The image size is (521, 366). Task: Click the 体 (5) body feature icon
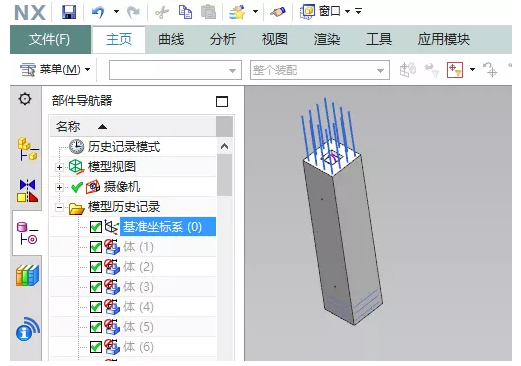tap(112, 327)
